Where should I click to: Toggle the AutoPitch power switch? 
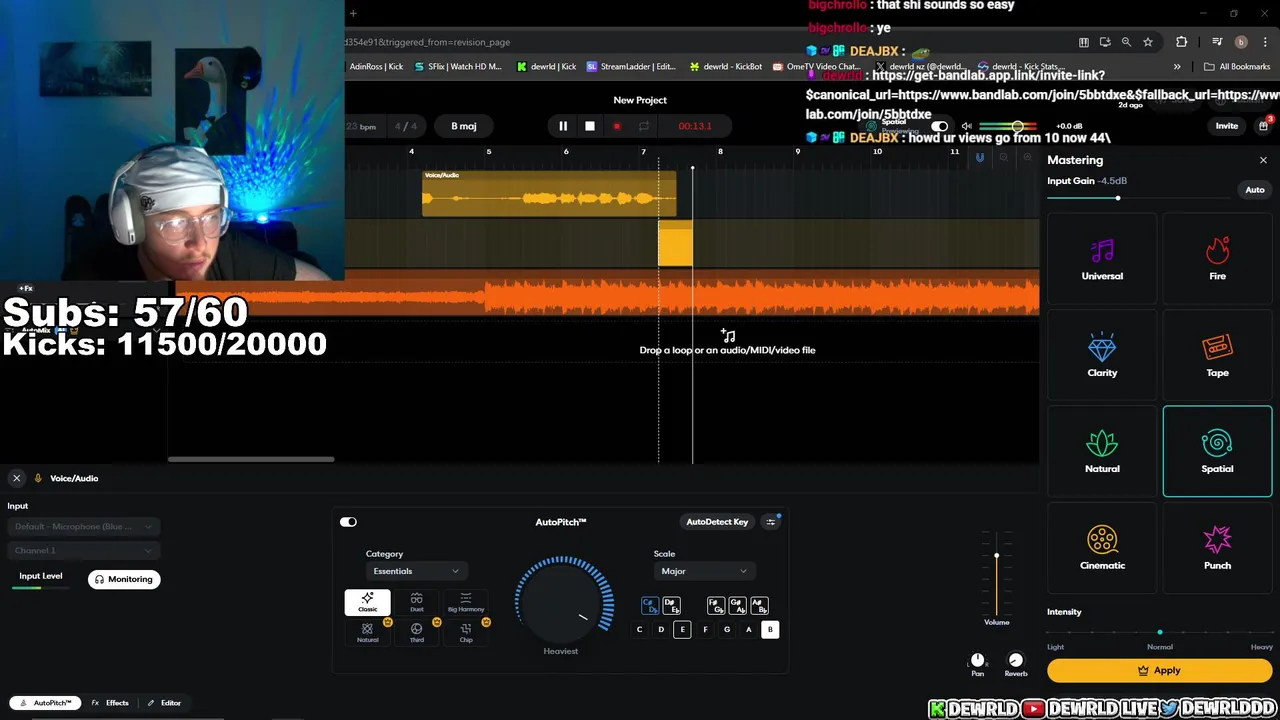[x=348, y=522]
